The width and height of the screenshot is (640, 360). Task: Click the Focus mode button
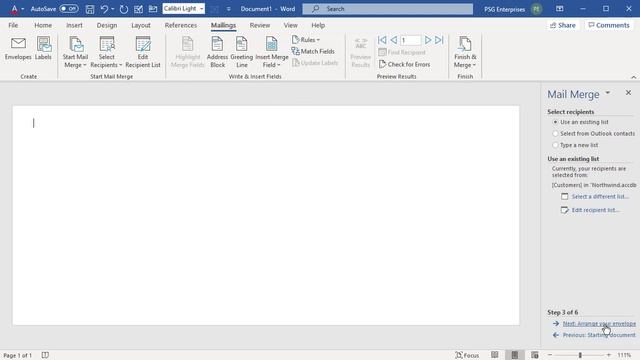pyautogui.click(x=467, y=355)
